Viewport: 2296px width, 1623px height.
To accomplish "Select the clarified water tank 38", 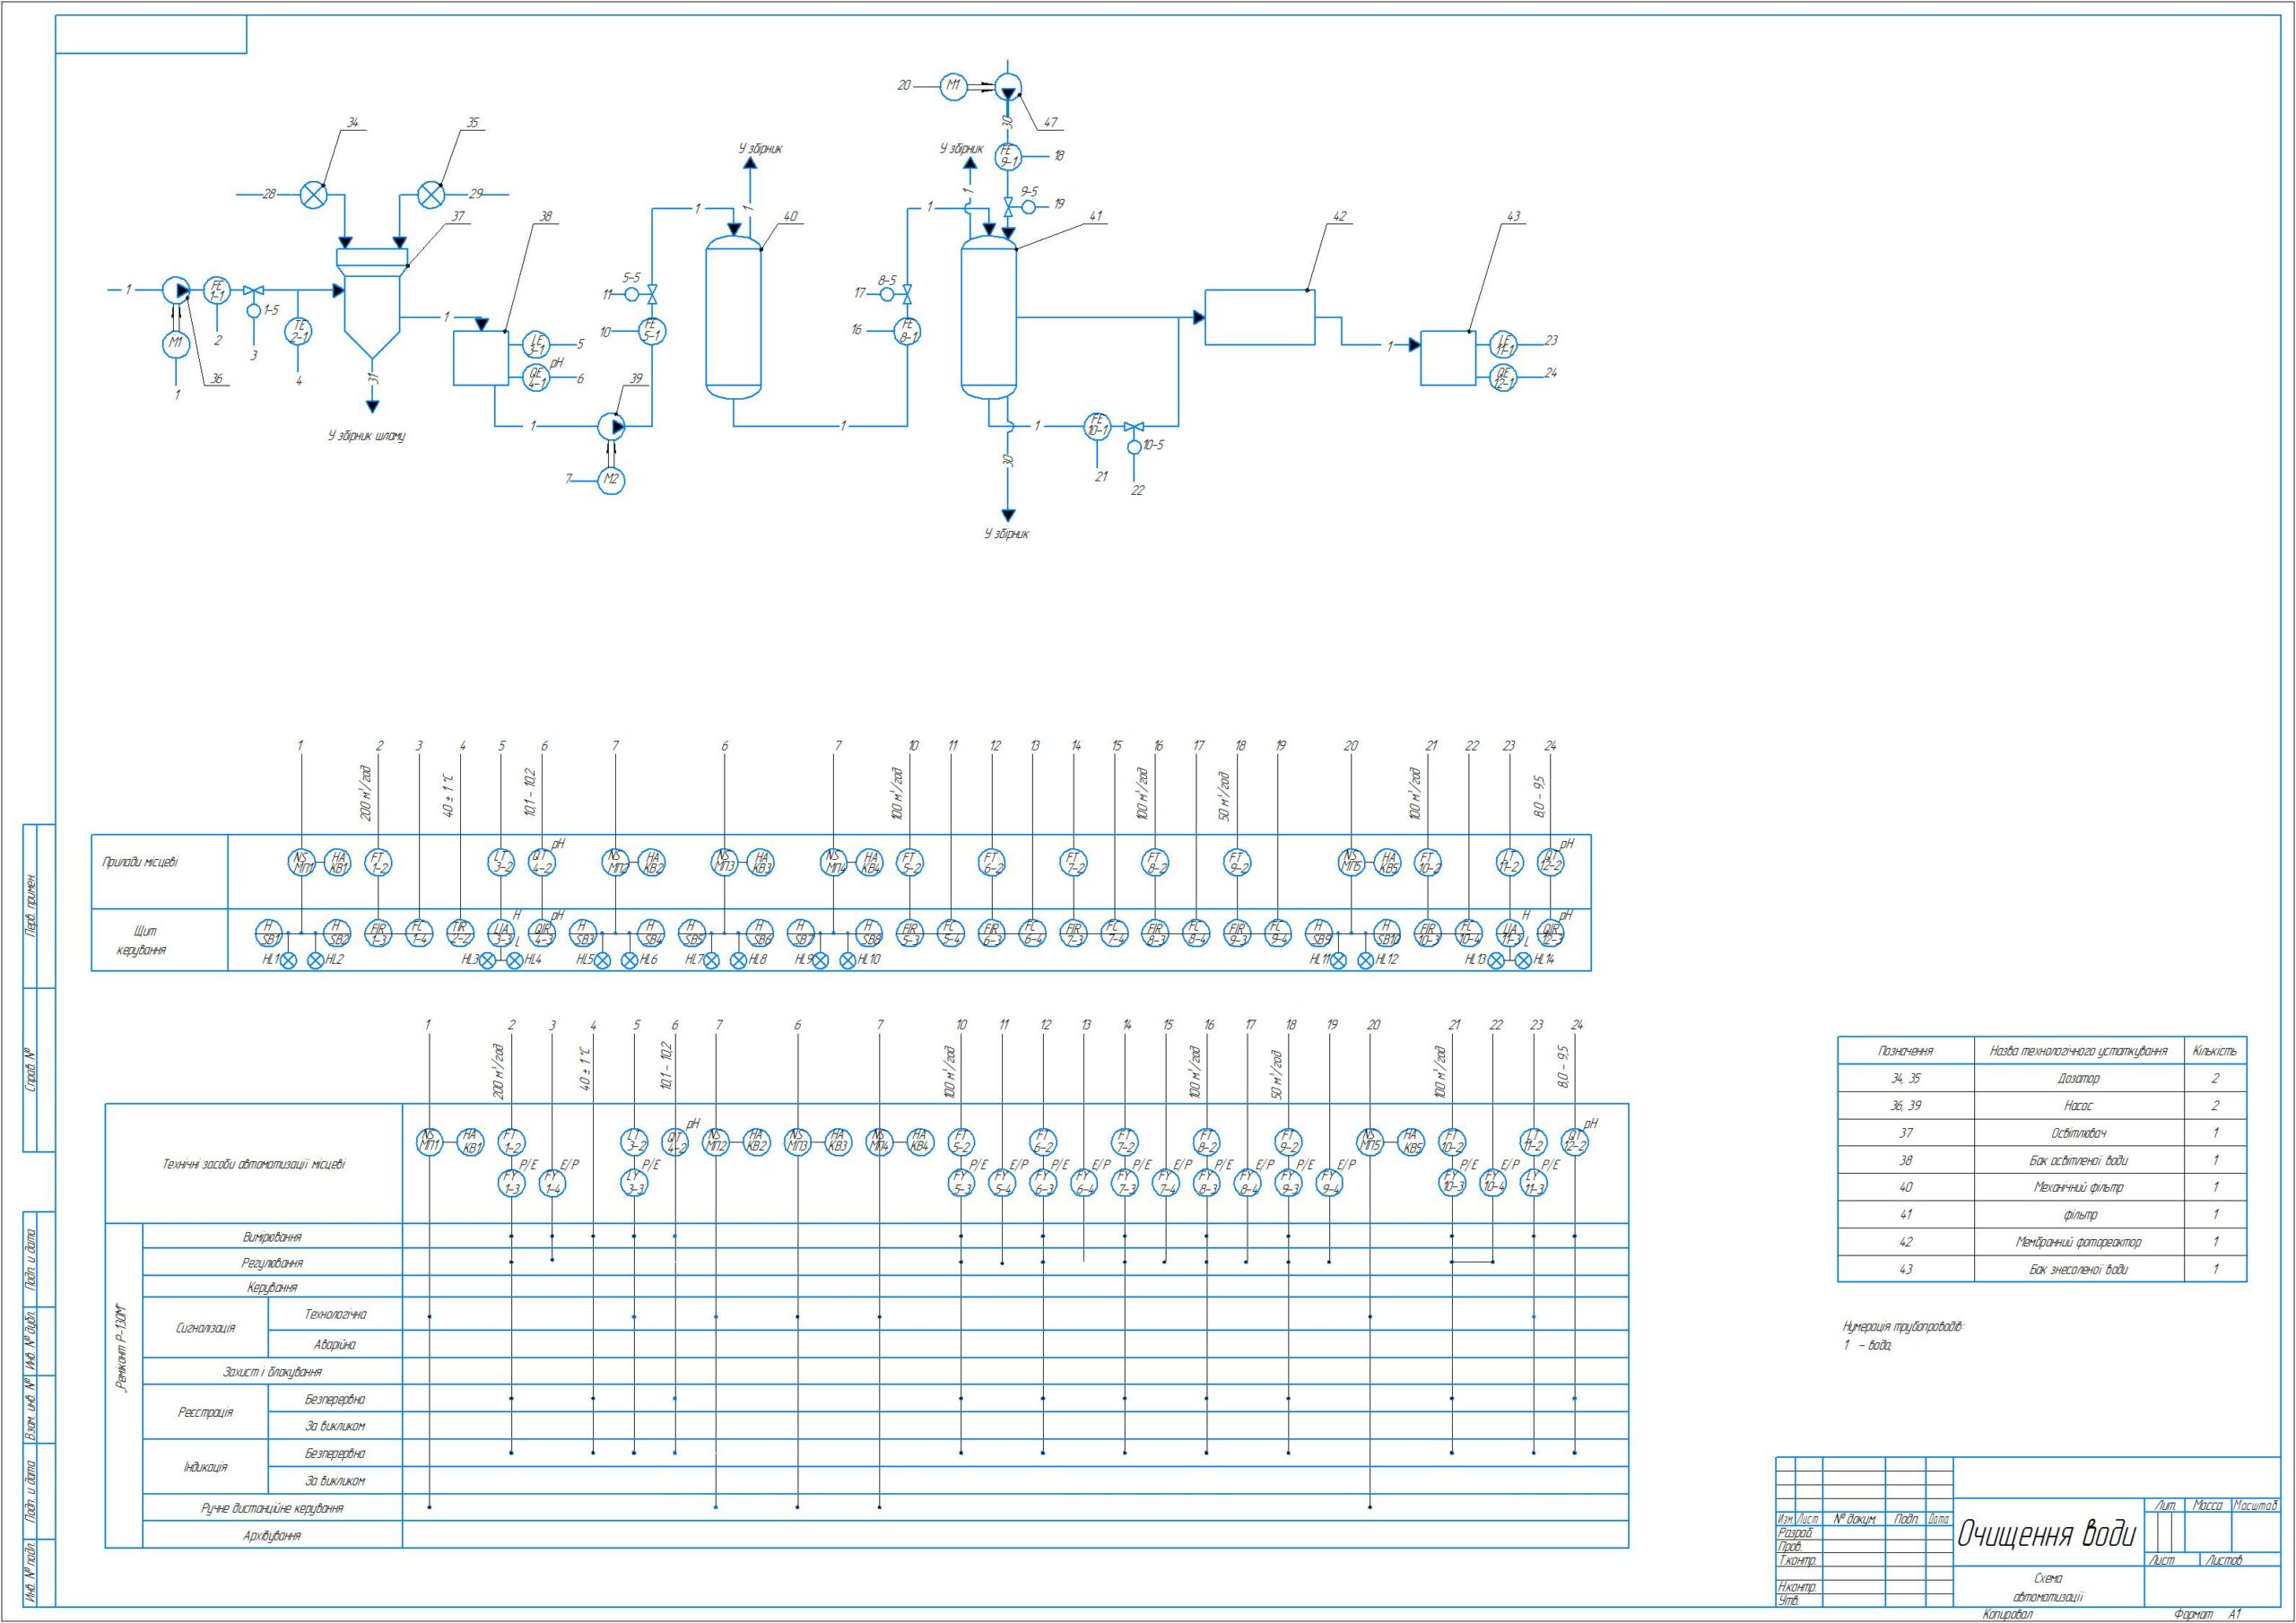I will pos(481,358).
